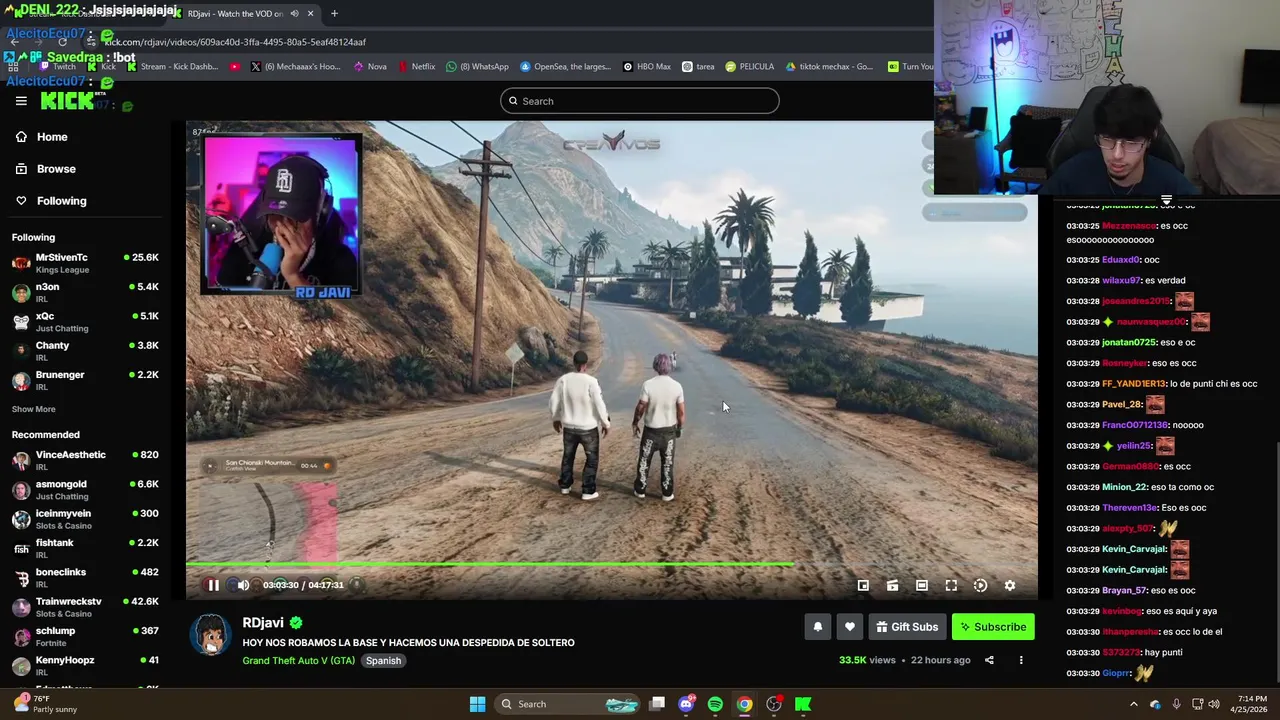Subscribe to RDjavi channel

[993, 627]
